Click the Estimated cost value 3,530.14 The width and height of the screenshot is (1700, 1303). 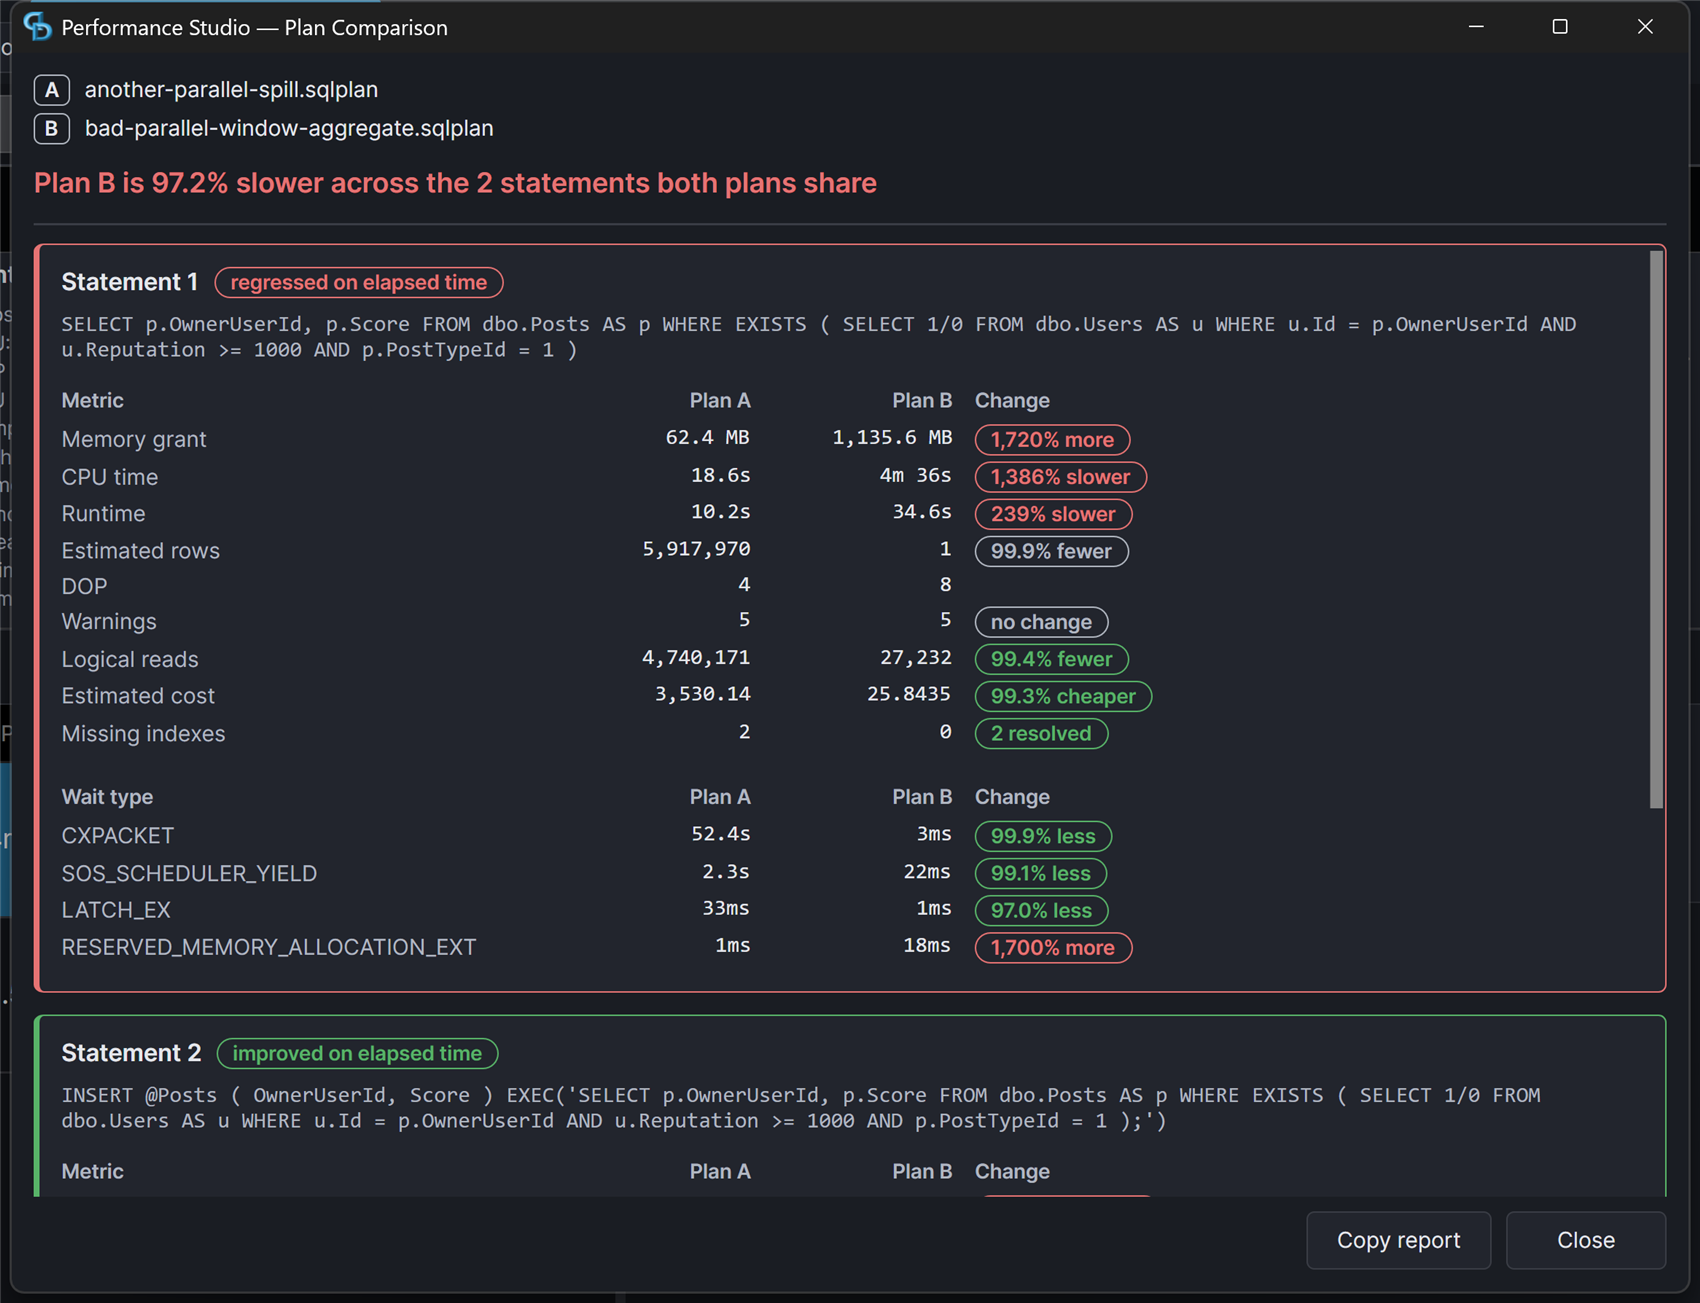point(702,694)
